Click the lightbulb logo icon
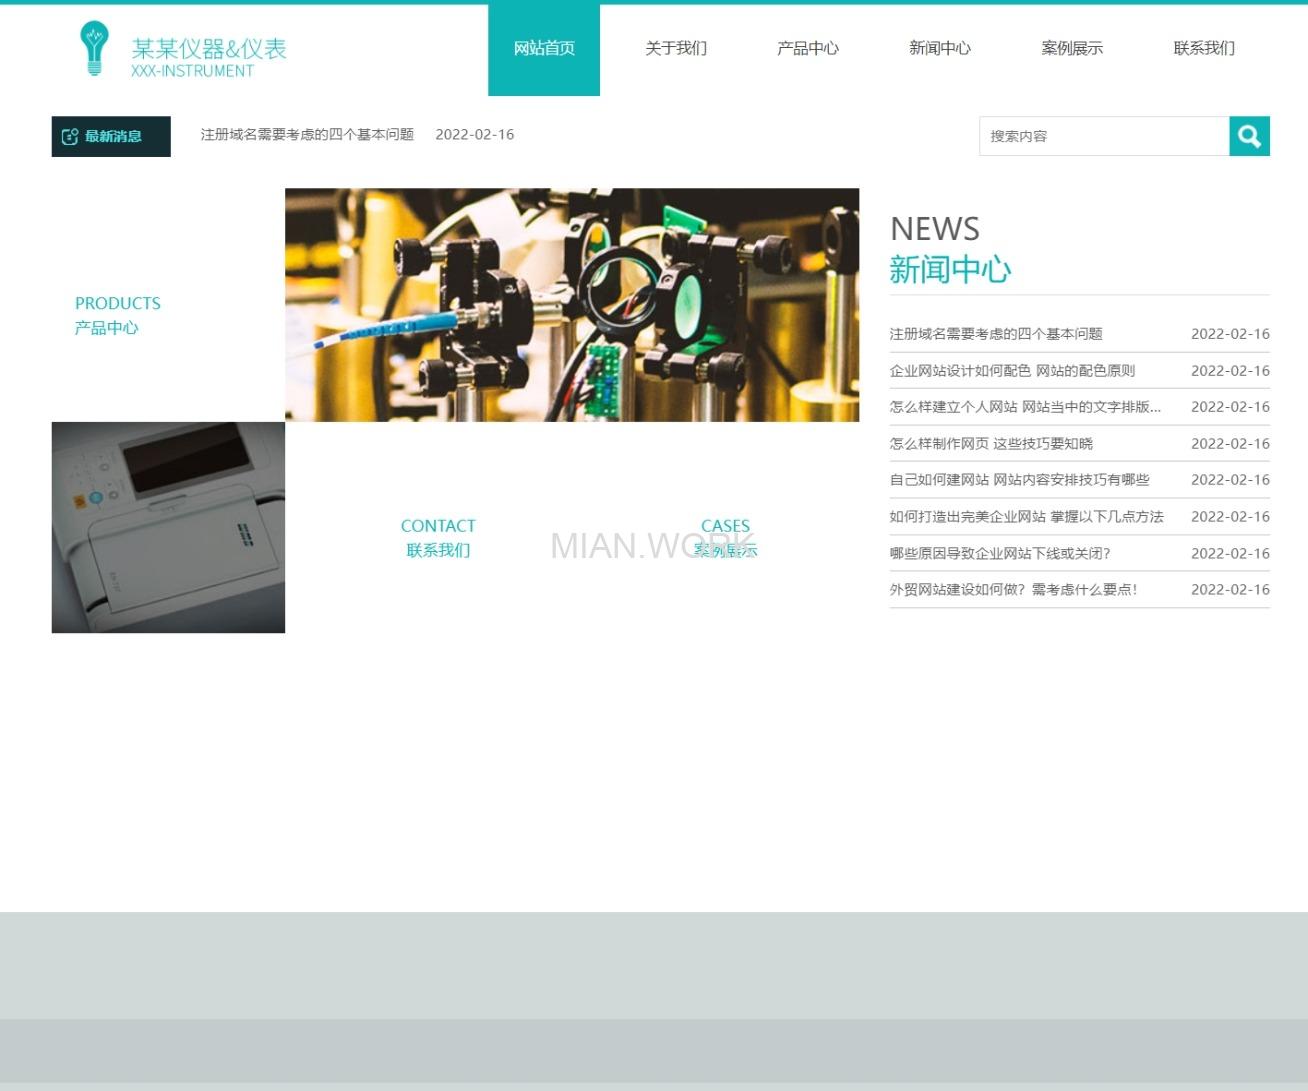 [94, 48]
